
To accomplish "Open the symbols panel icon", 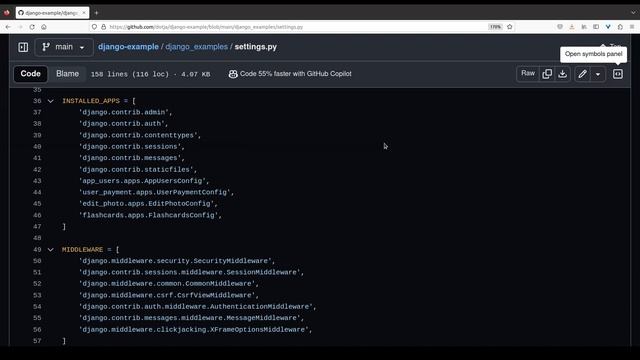I will click(x=618, y=74).
